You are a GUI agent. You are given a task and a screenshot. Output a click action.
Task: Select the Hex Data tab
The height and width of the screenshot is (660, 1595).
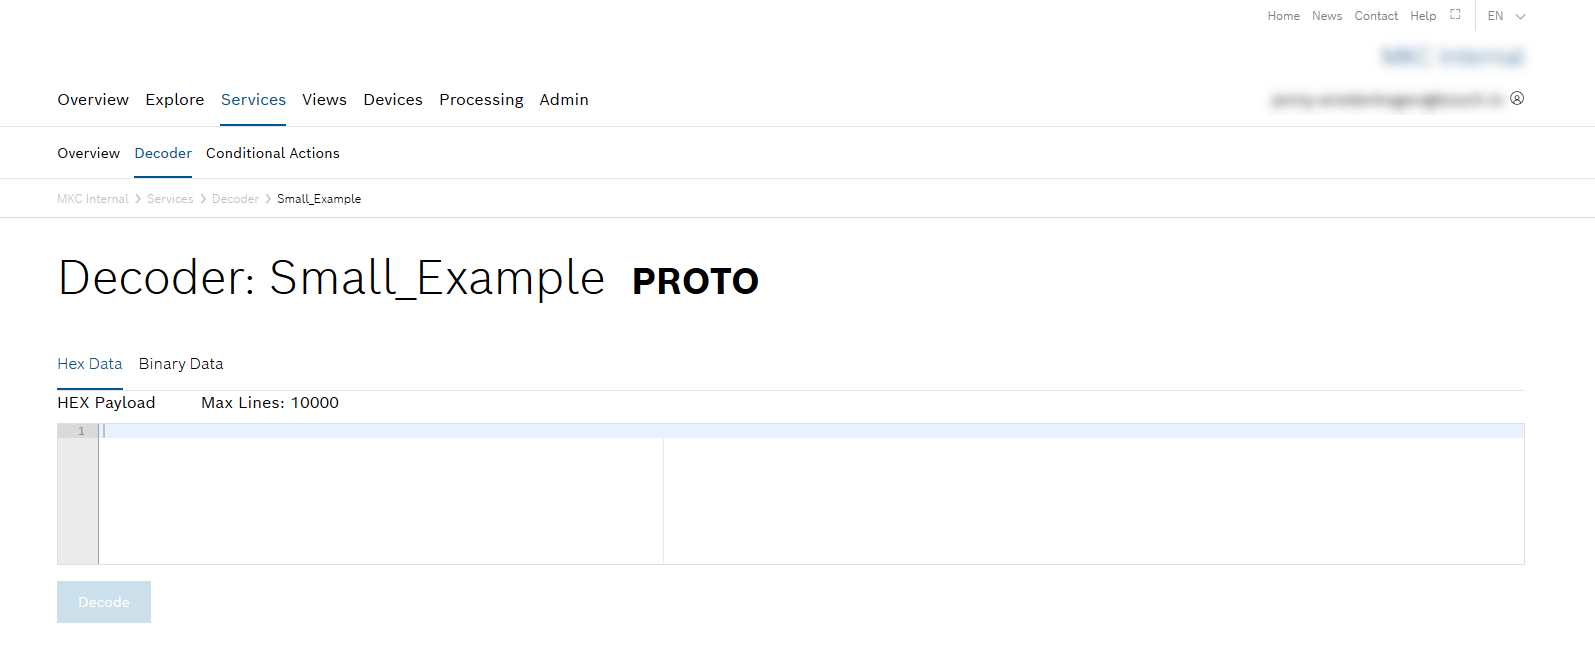pyautogui.click(x=90, y=364)
